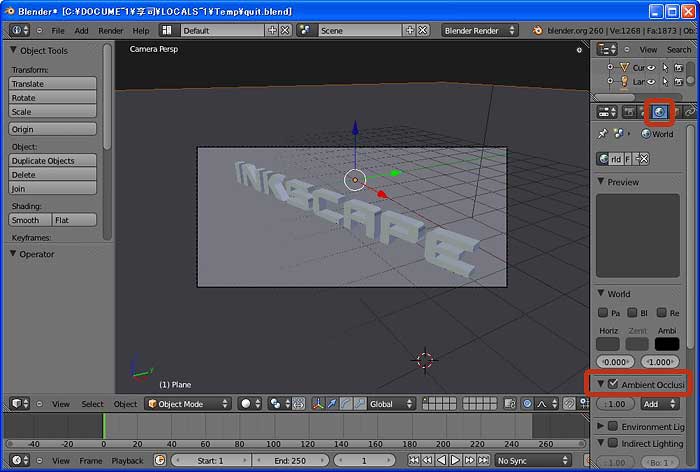Open the Playback menu in timeline
Viewport: 700px width, 472px height.
coord(127,460)
